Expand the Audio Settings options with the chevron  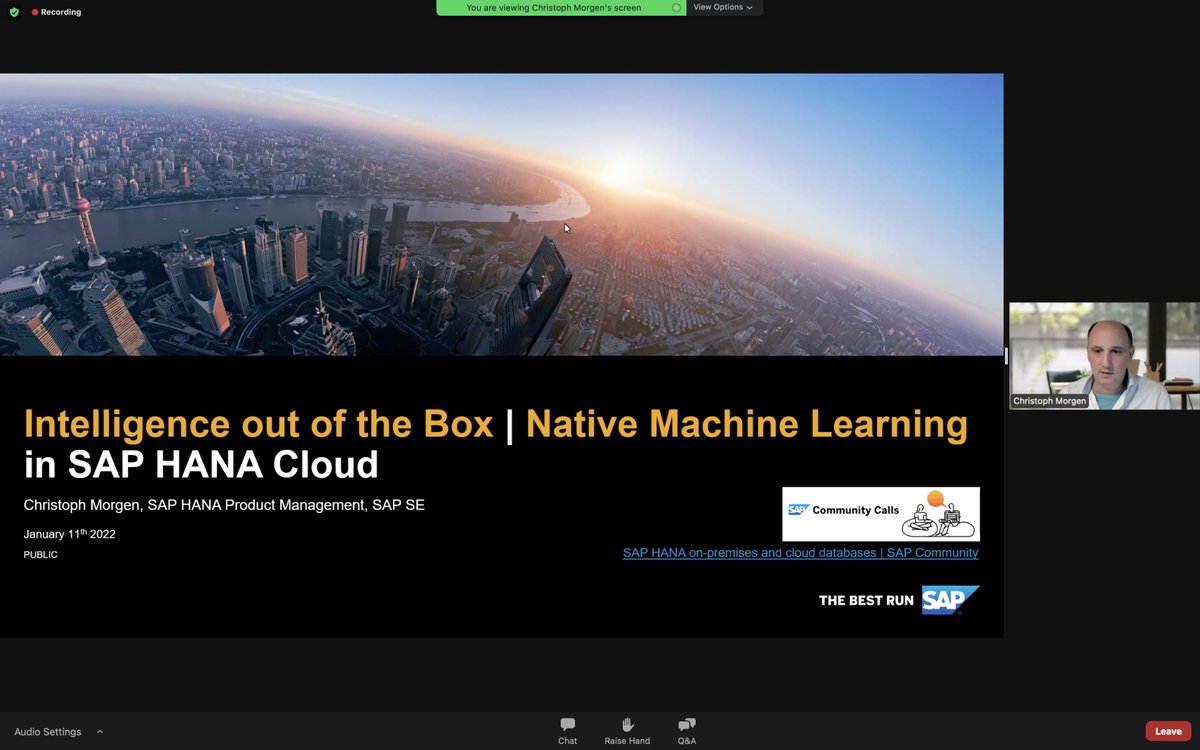pyautogui.click(x=98, y=731)
